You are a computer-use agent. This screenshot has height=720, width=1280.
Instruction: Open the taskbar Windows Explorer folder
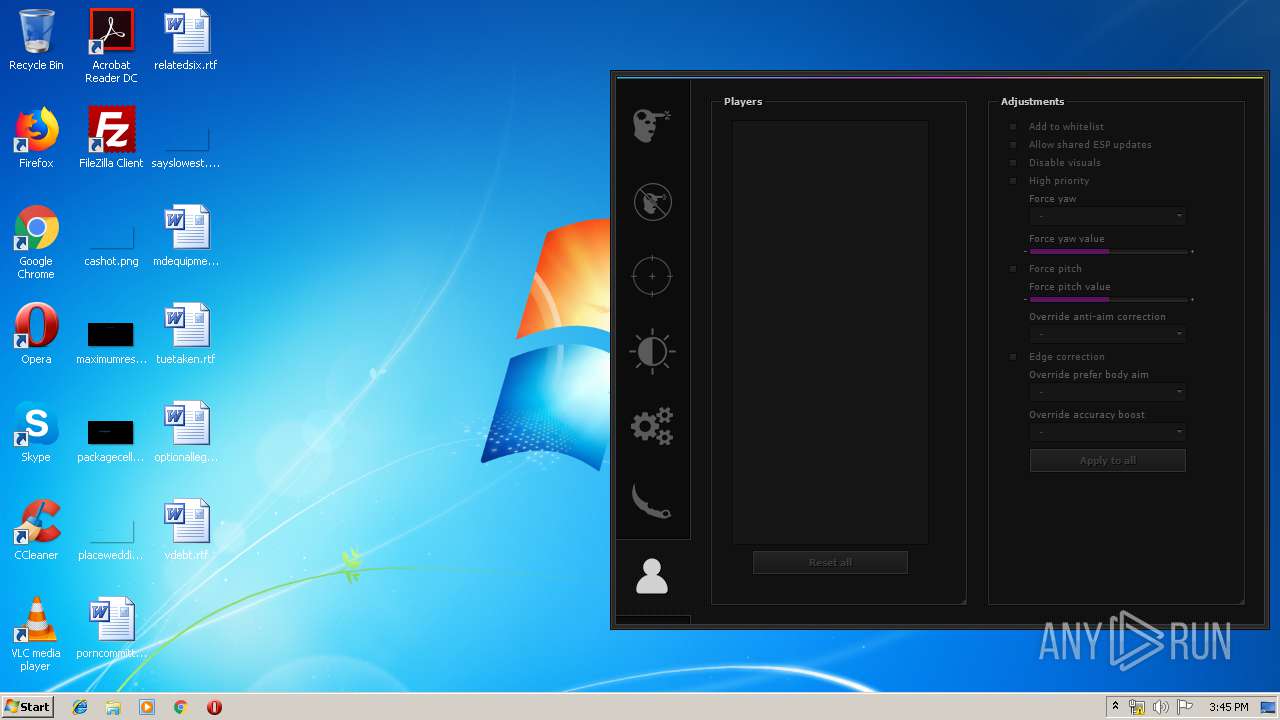point(113,707)
